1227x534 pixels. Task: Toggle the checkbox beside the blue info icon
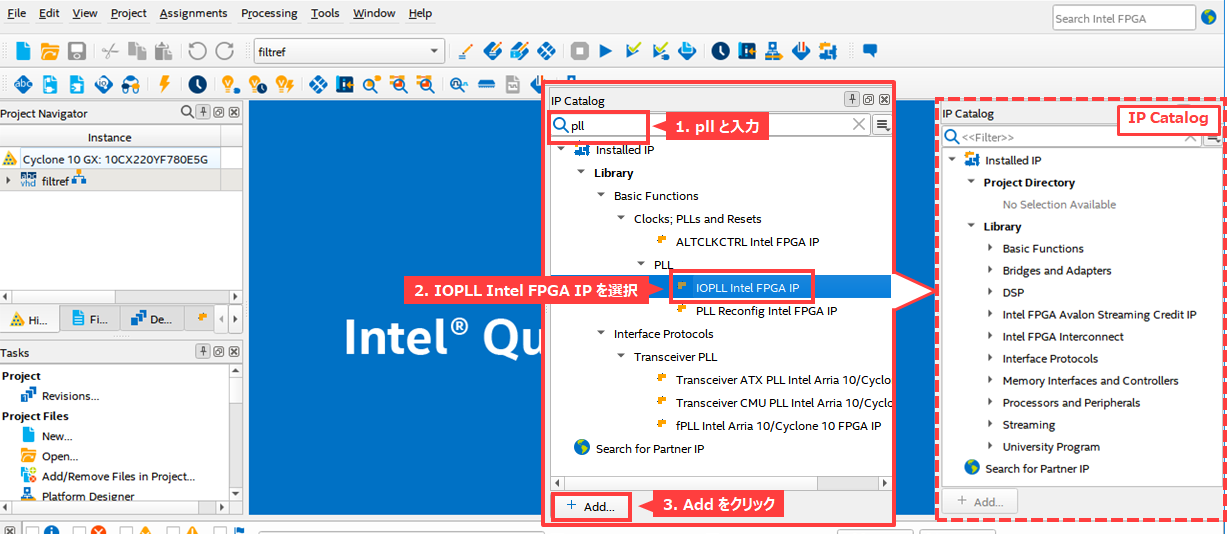click(x=32, y=530)
